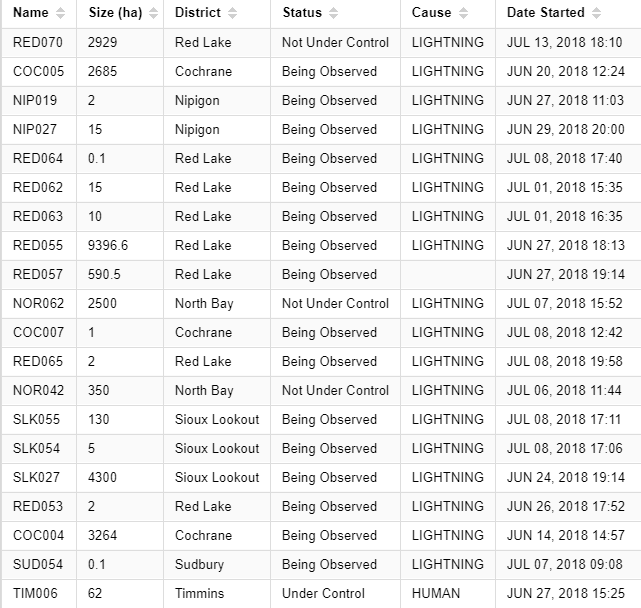The height and width of the screenshot is (608, 641).
Task: Click the JUN 14, 2018 14:57 date cell
Action: (565, 536)
